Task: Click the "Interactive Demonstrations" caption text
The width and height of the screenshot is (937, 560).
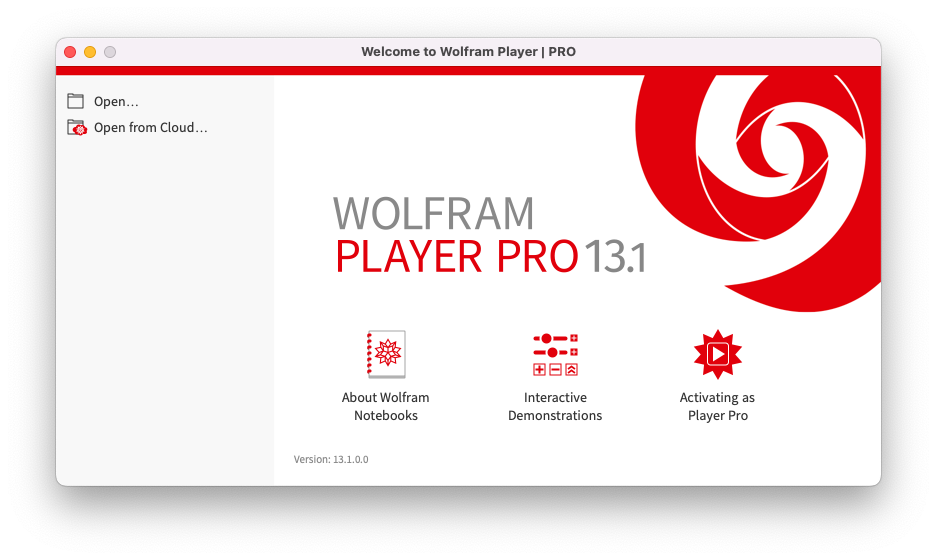Action: 555,406
